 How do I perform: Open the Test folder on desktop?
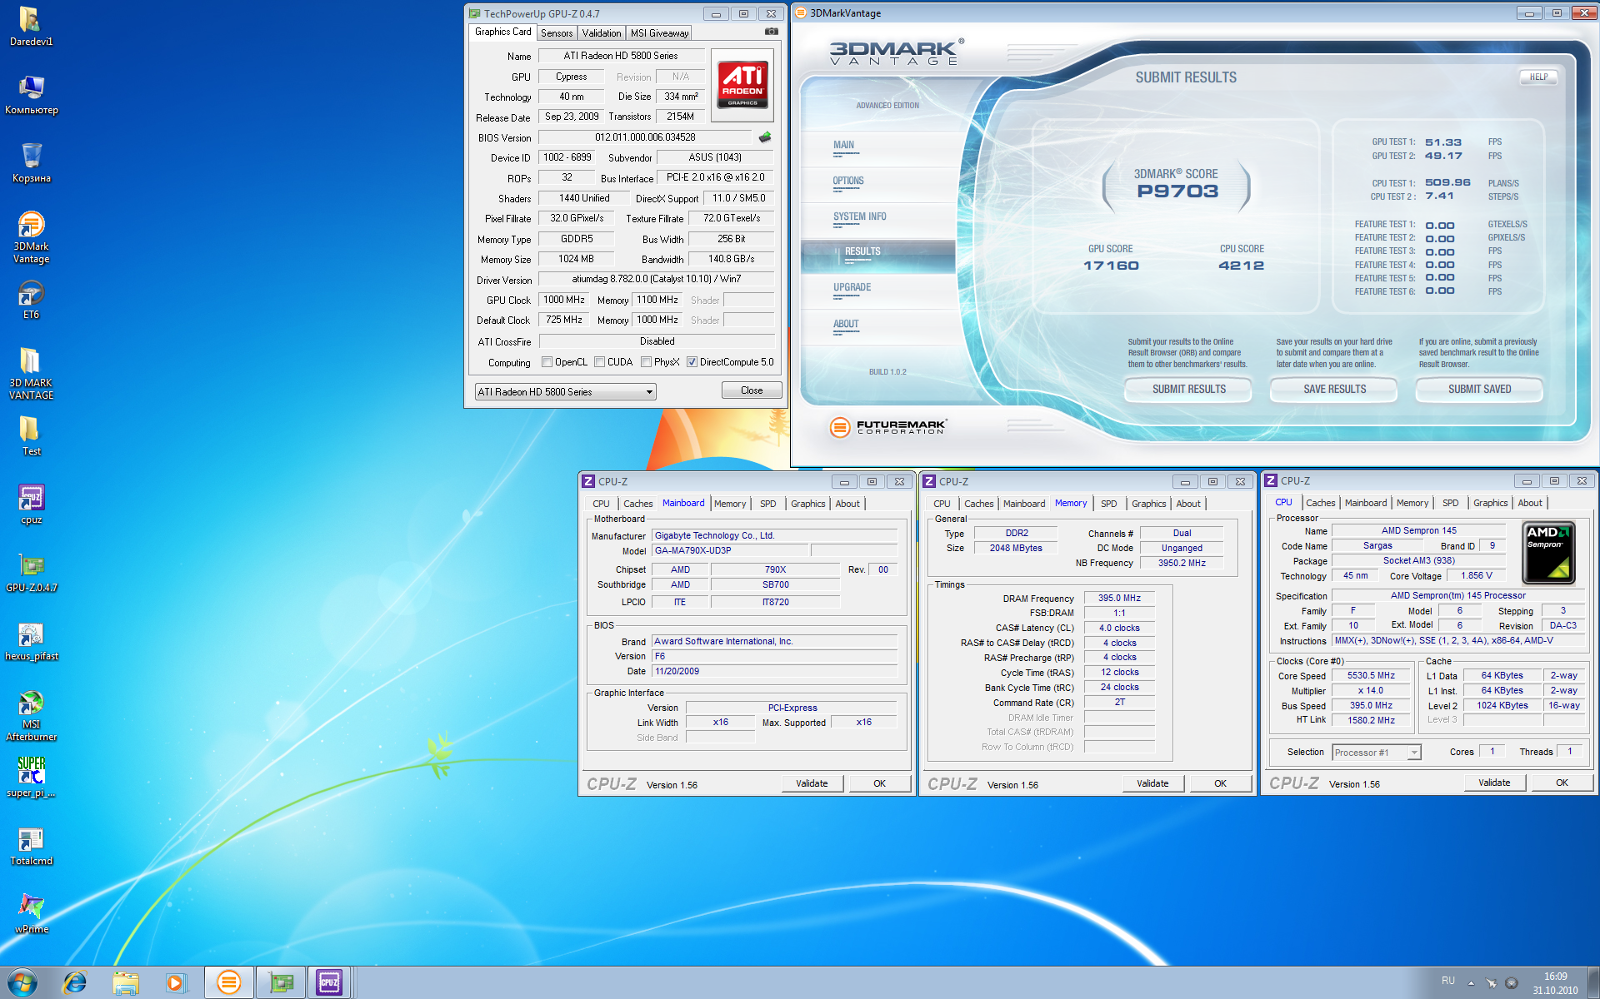coord(31,436)
